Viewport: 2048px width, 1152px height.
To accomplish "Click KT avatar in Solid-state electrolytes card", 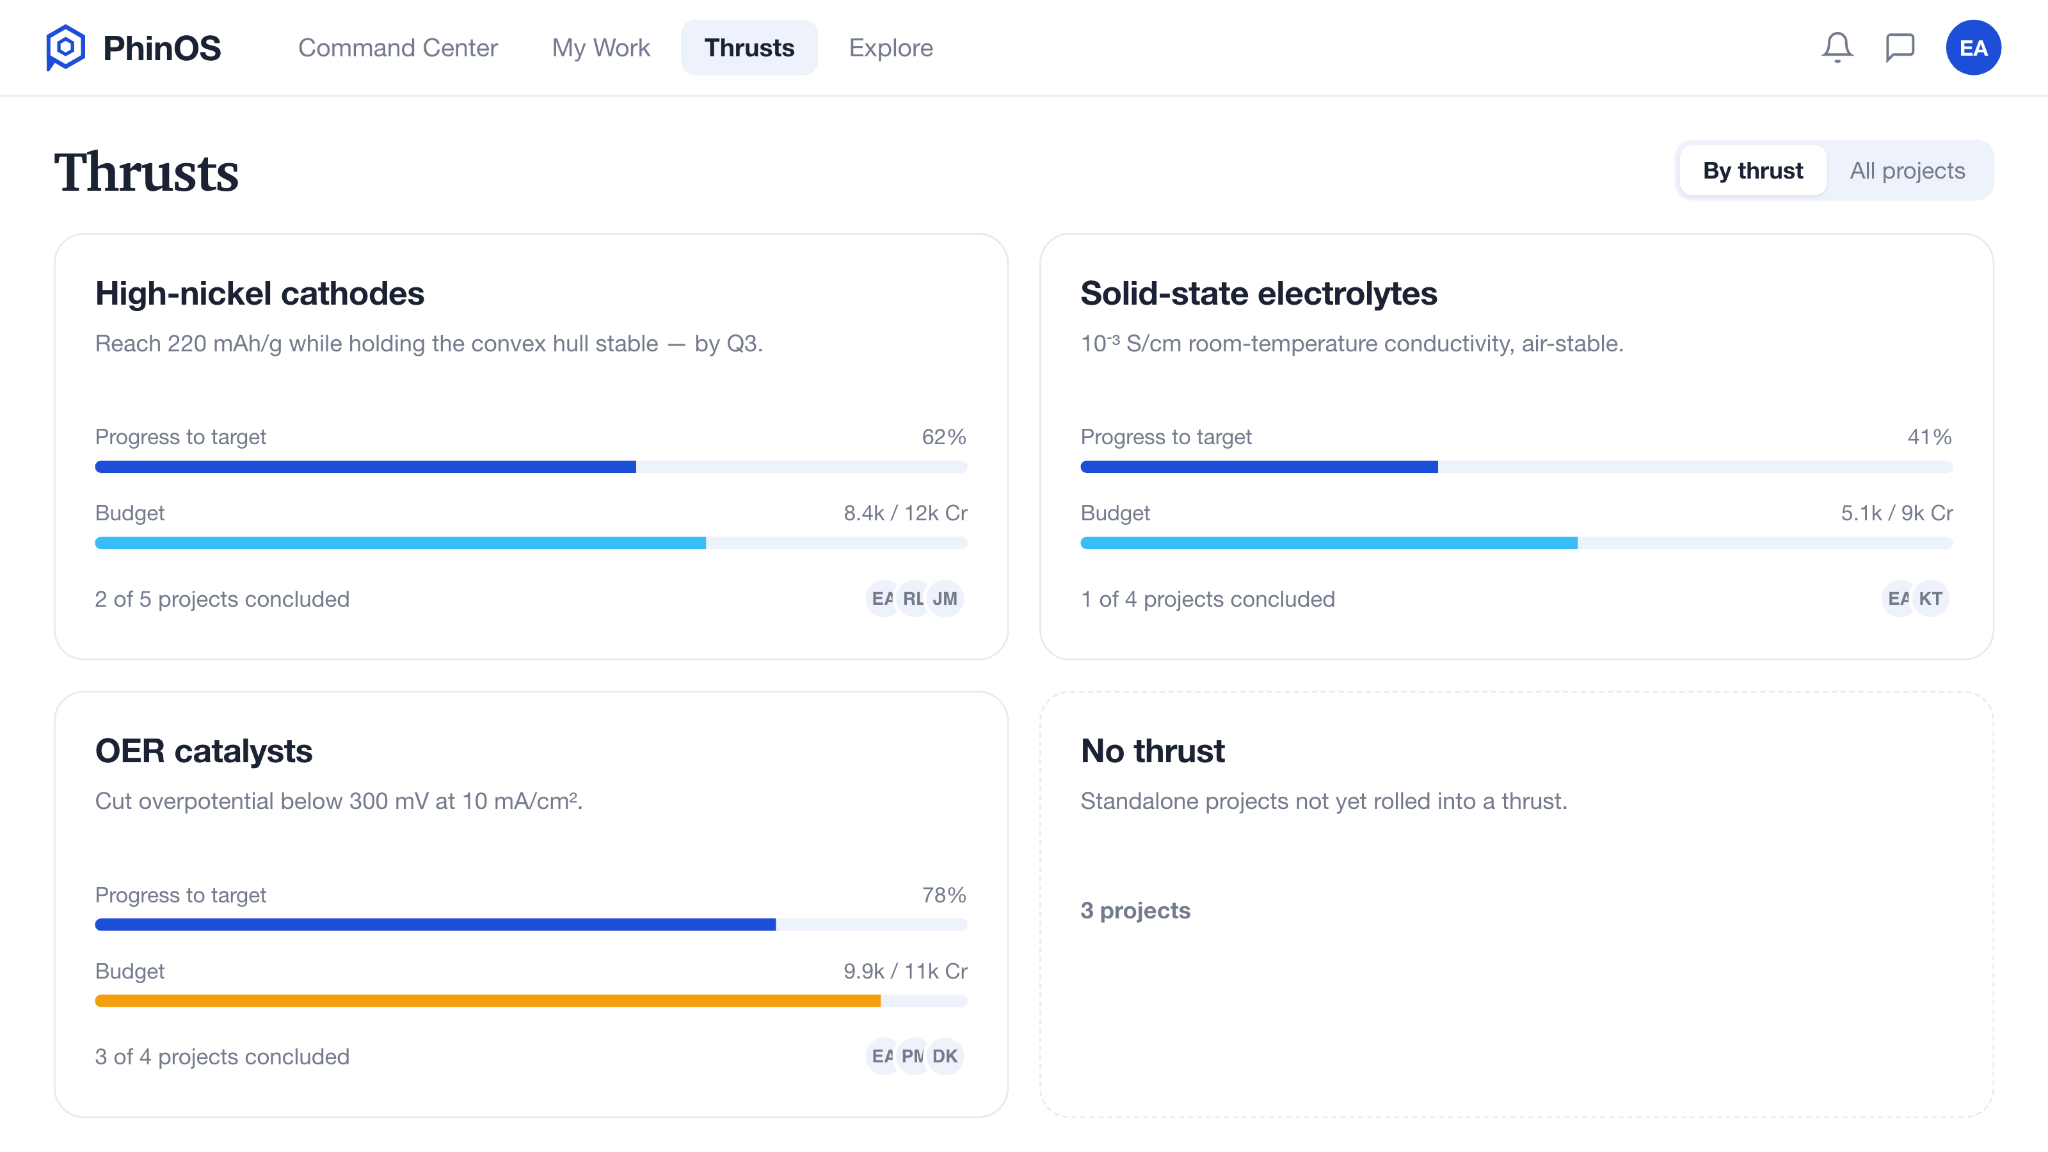I will click(1931, 599).
